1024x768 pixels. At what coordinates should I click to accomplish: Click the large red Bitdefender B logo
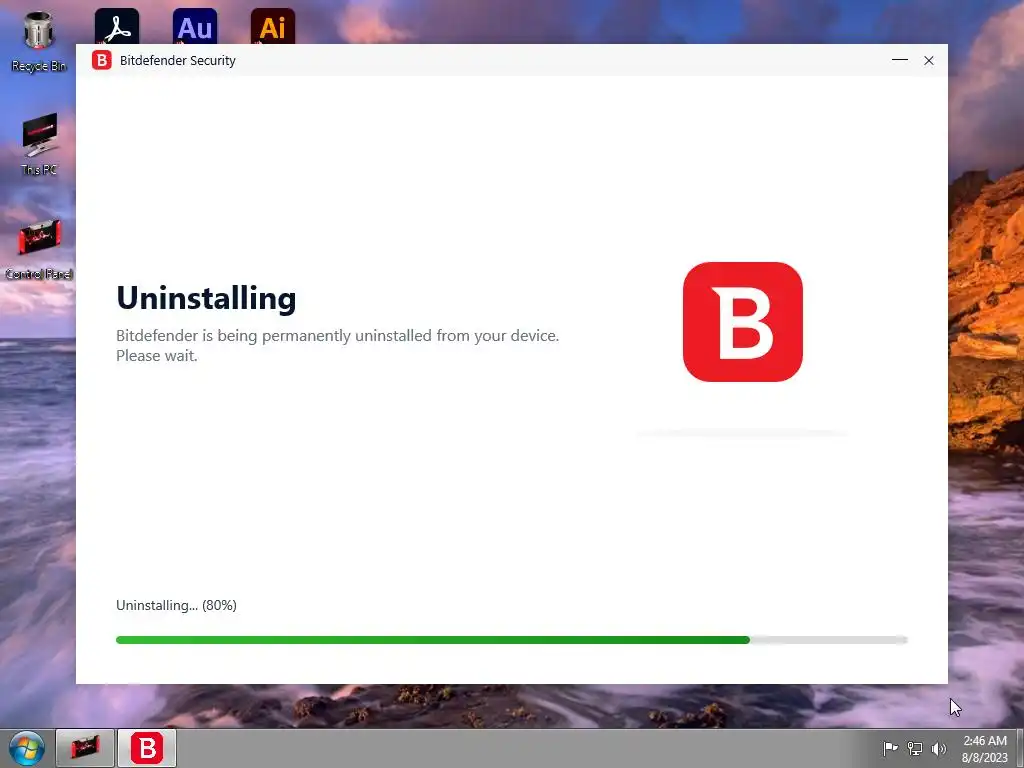pos(743,322)
